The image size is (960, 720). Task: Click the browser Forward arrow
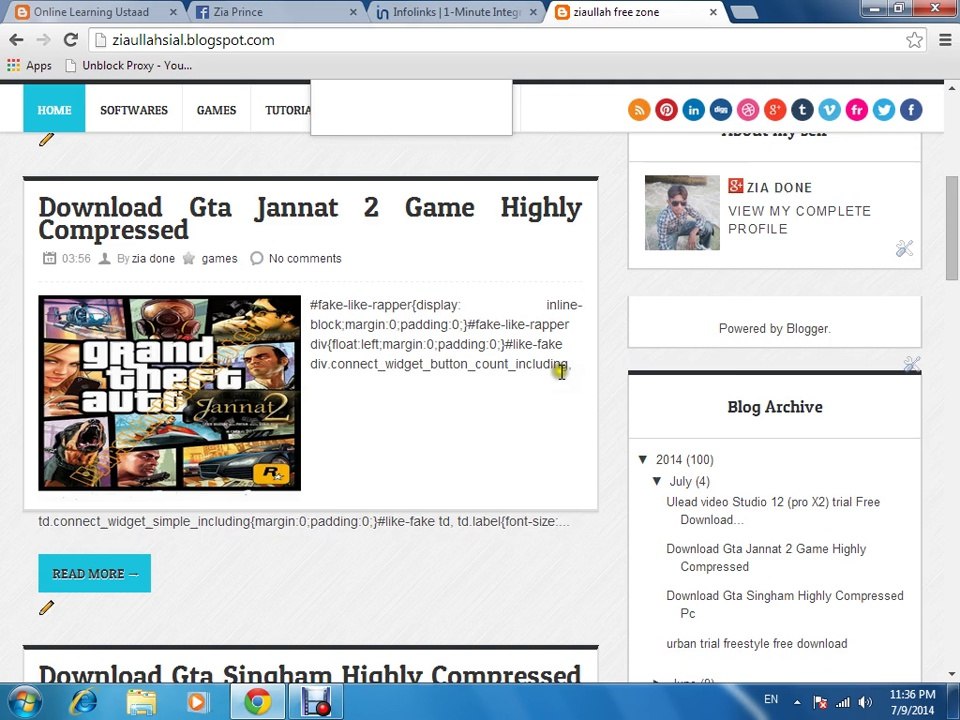43,40
